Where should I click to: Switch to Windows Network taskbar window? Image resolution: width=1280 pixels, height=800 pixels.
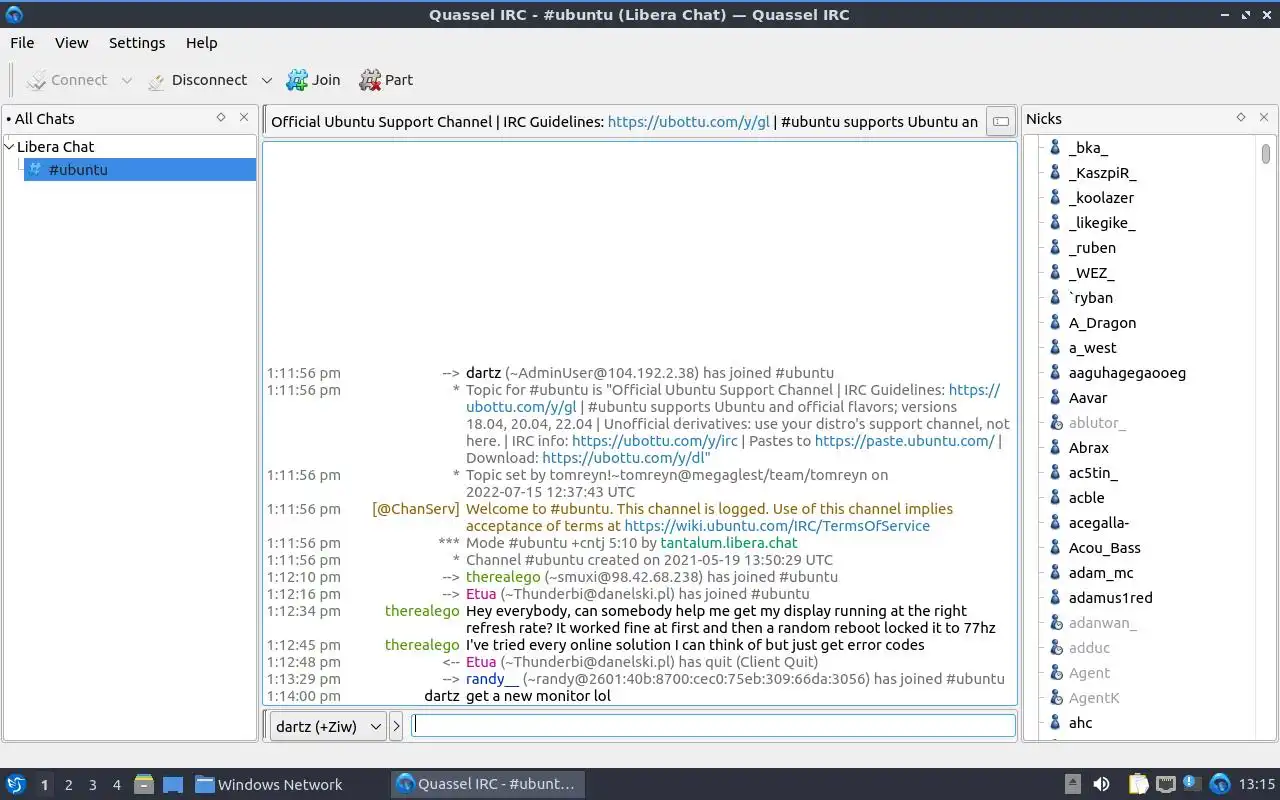[268, 785]
